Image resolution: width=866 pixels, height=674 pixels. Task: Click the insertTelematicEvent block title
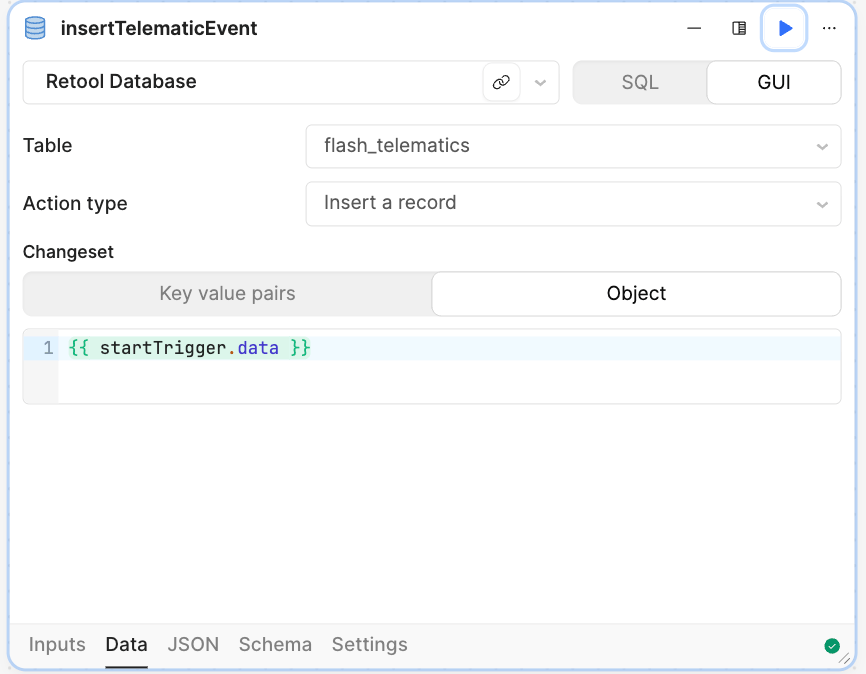[159, 29]
